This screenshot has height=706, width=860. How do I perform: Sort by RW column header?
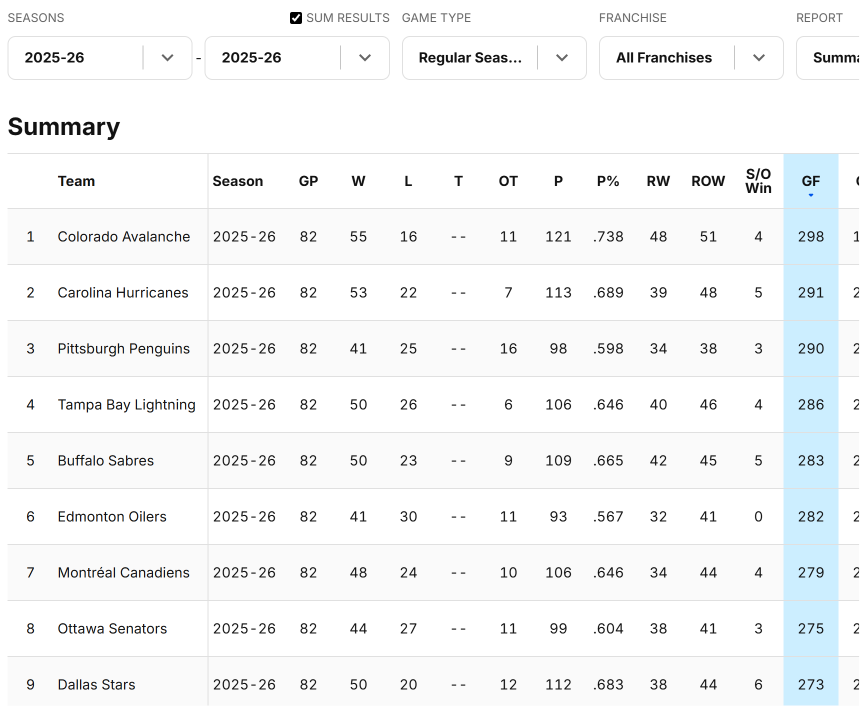click(x=658, y=181)
